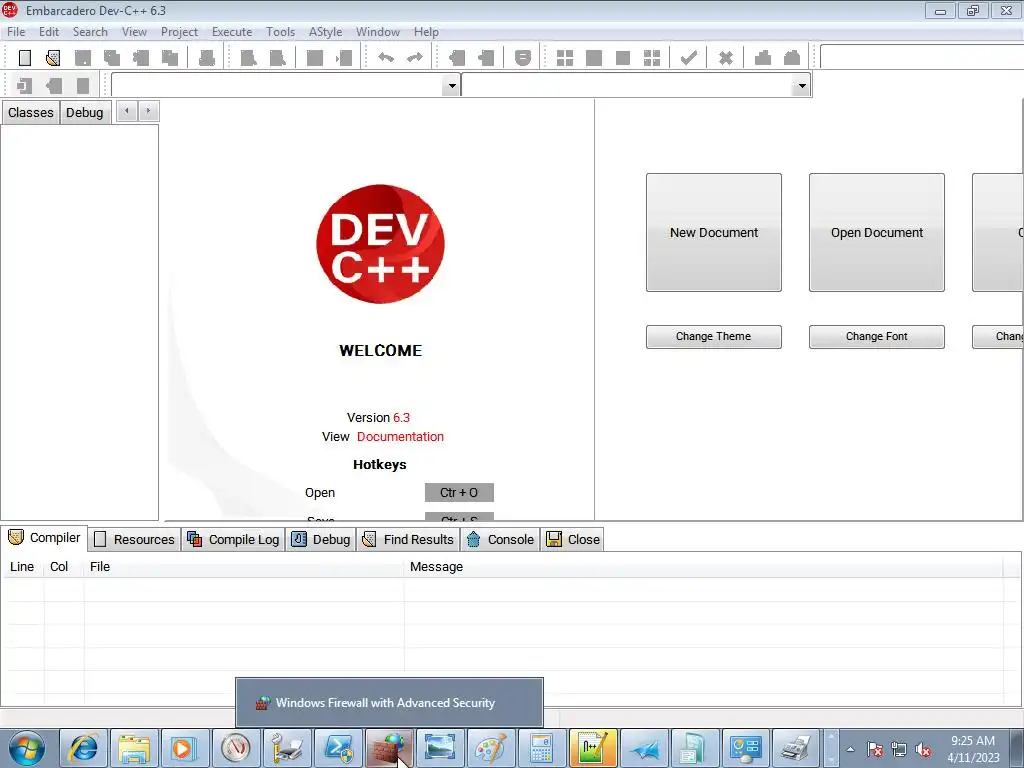1024x768 pixels.
Task: Click the checkmark toolbar icon
Action: 688,58
